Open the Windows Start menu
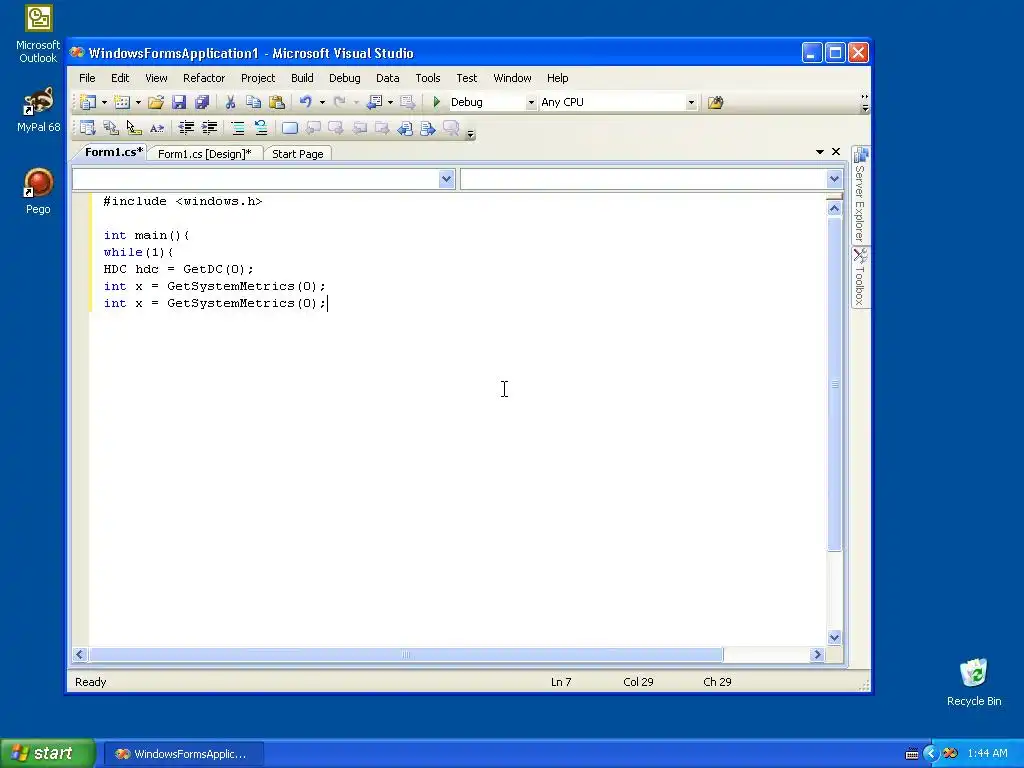 pyautogui.click(x=48, y=753)
